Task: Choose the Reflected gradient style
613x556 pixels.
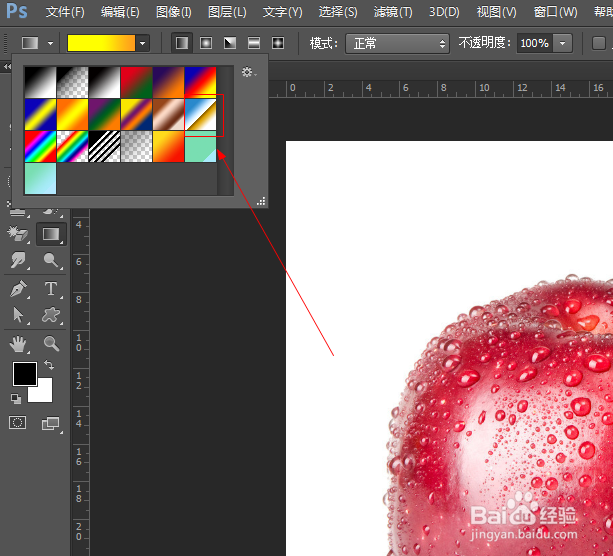Action: click(x=254, y=43)
